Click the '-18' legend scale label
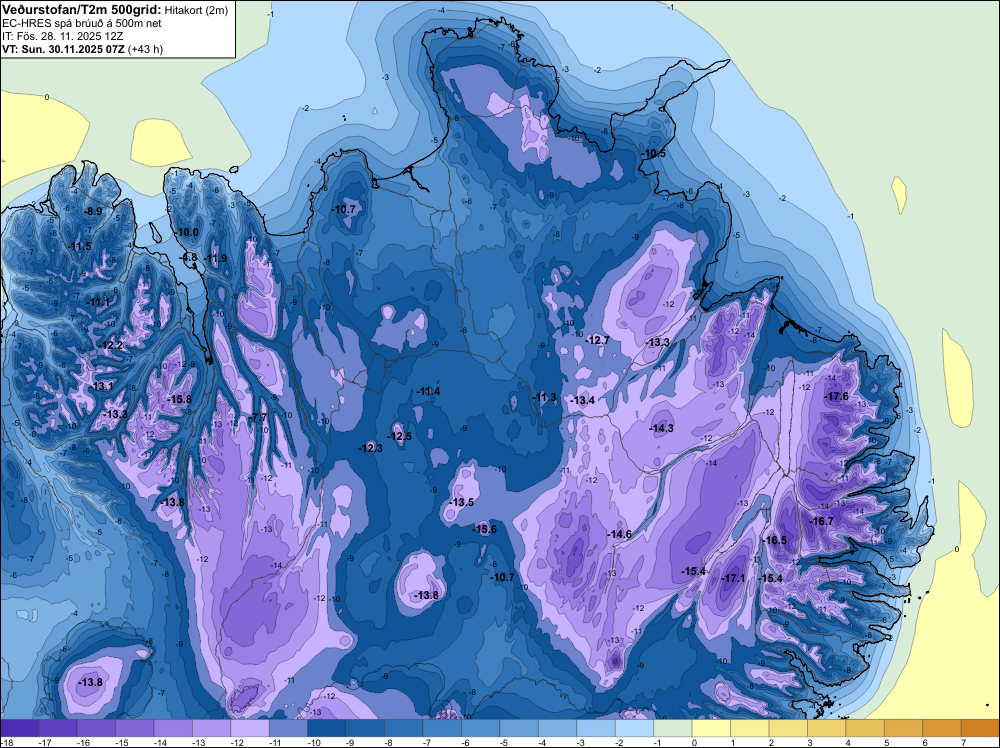The height and width of the screenshot is (748, 1000). coord(6,742)
